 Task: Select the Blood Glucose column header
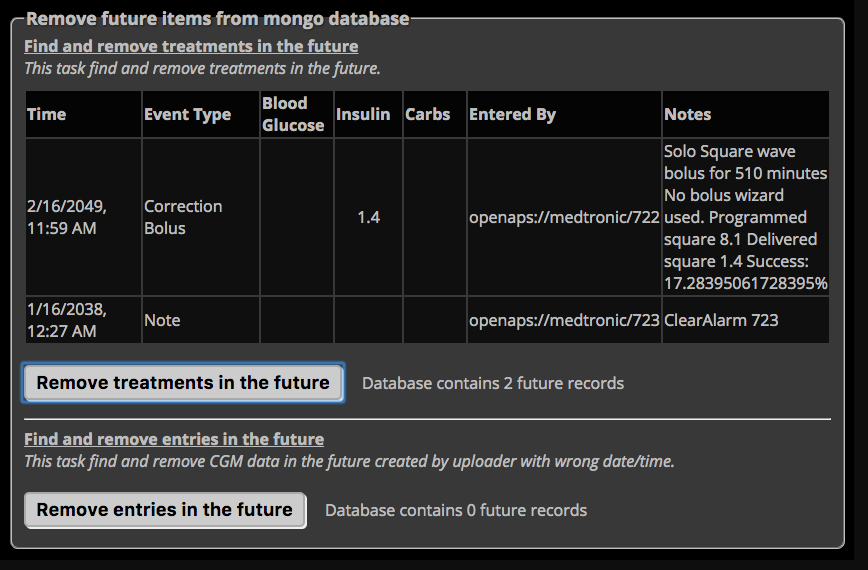click(297, 114)
